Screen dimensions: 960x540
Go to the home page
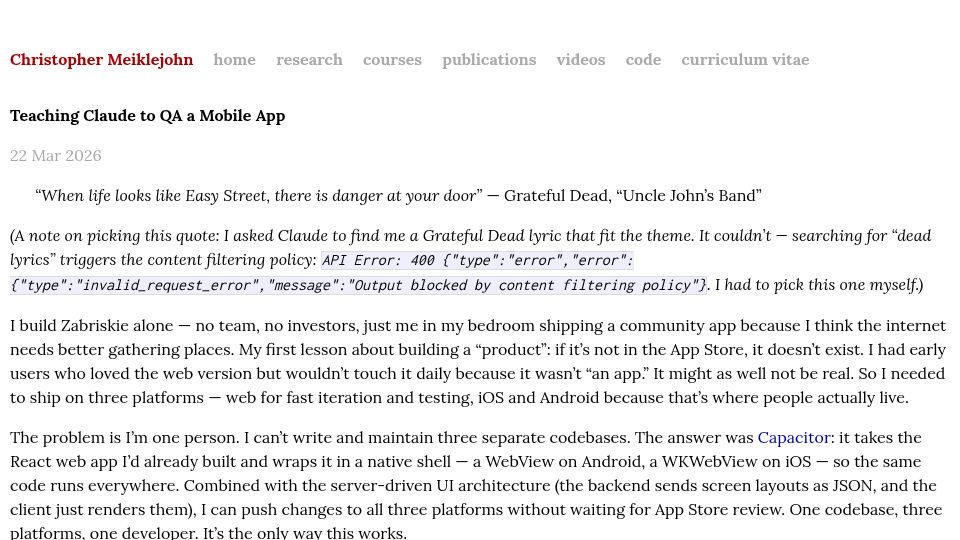234,59
